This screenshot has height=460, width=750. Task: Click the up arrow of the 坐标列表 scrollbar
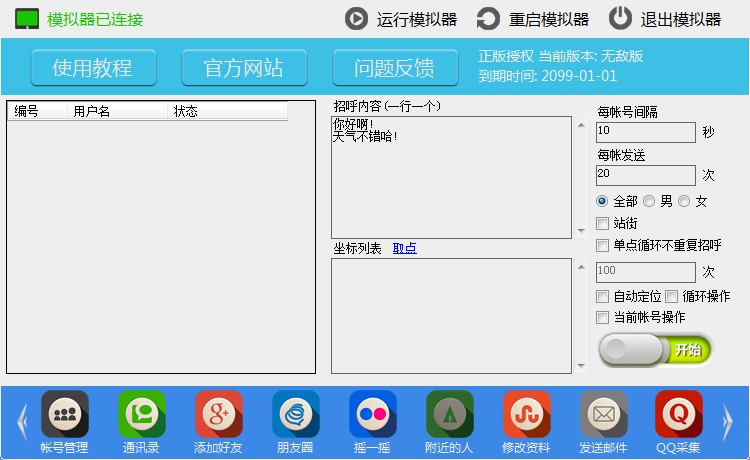[x=581, y=267]
